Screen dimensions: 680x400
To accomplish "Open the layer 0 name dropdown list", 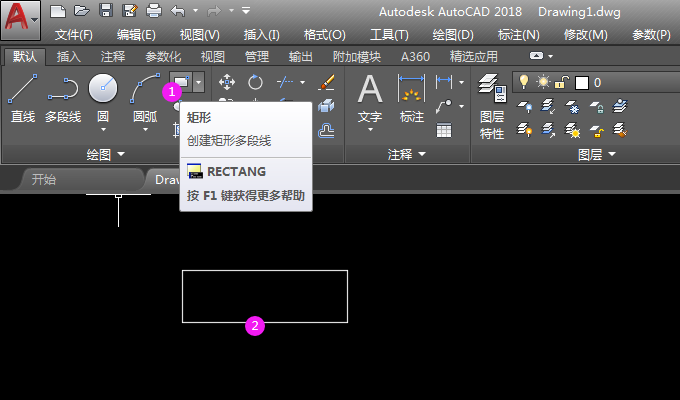I will 598,82.
